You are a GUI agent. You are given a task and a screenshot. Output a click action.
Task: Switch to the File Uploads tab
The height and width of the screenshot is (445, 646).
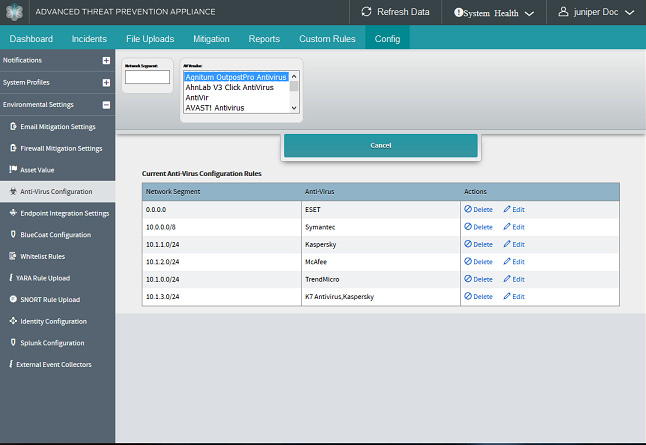tap(150, 39)
